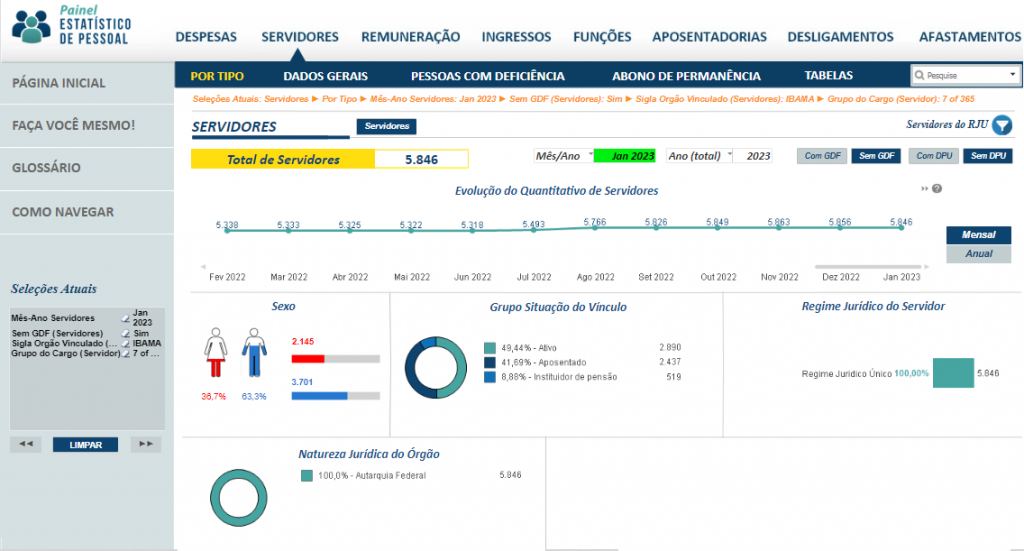Clear the Sigla Orgão Vinculado selection eraser icon
1024x551 pixels.
click(125, 343)
